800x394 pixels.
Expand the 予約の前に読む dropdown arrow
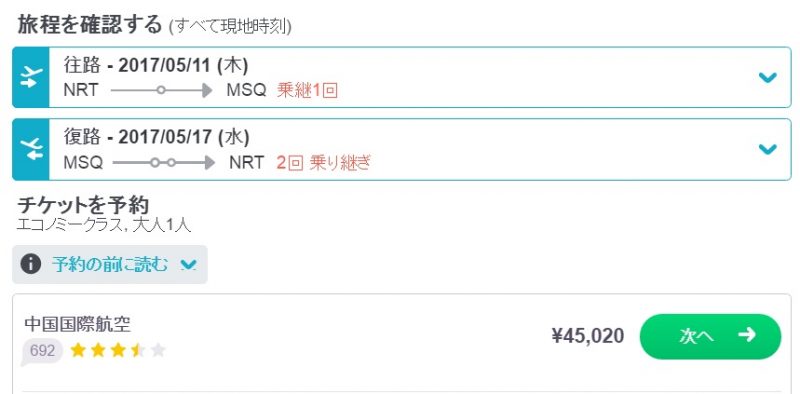tap(189, 265)
